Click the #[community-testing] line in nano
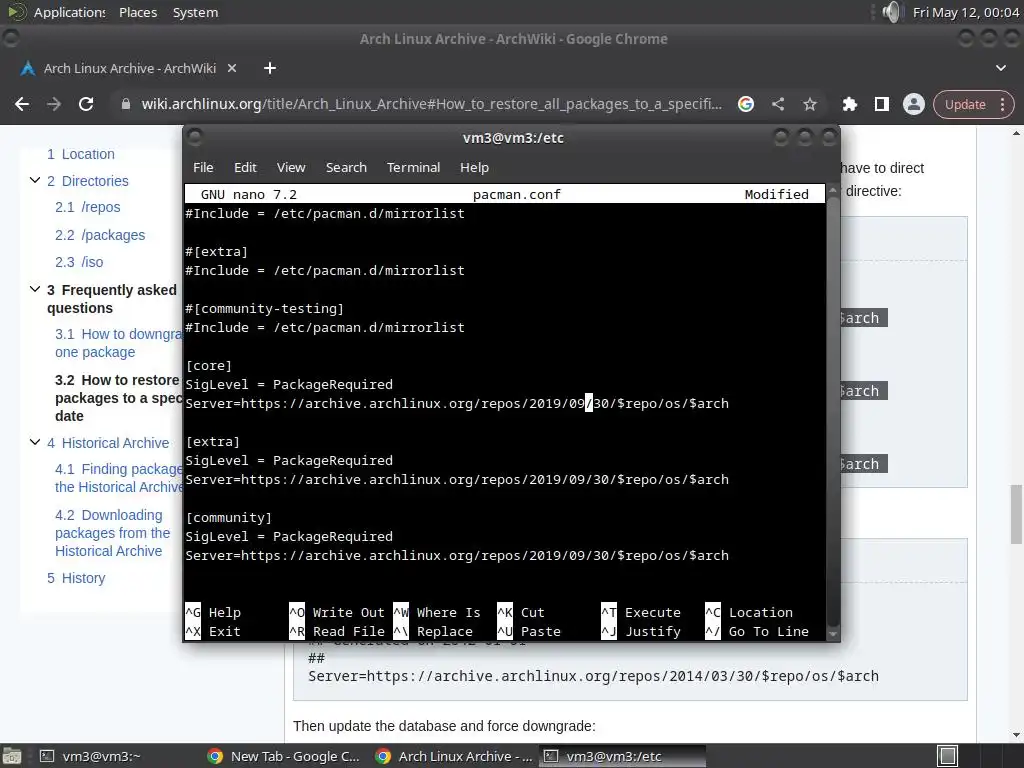 (264, 308)
